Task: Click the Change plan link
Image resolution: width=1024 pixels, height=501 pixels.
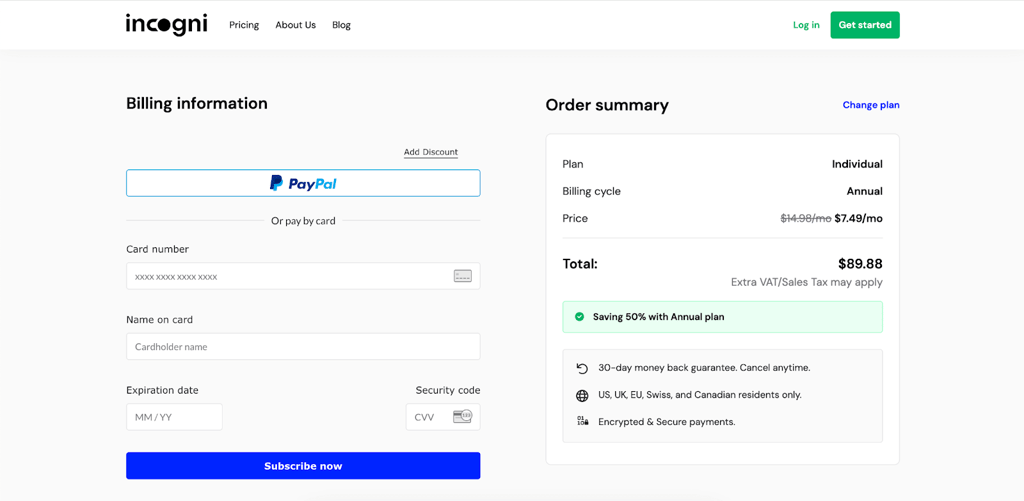Action: (x=871, y=105)
